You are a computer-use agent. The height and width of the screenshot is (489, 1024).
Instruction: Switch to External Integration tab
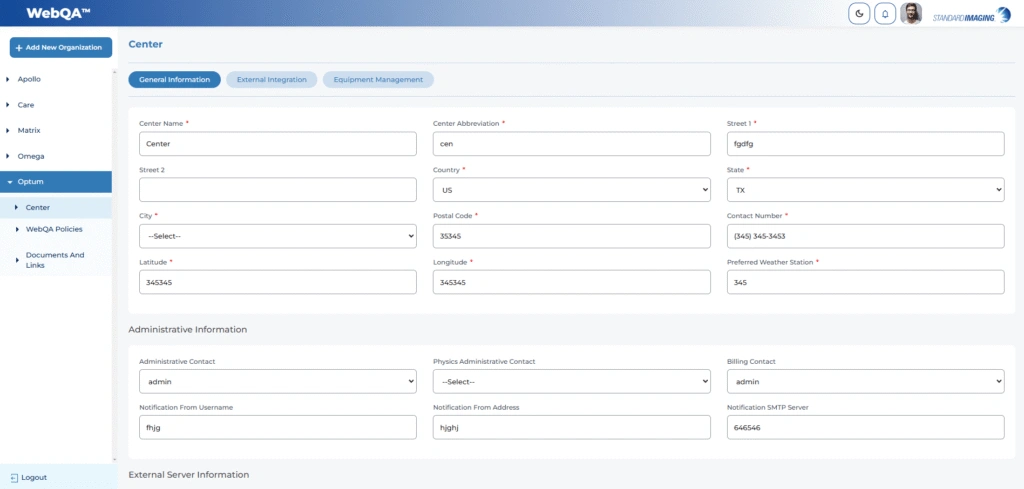coord(272,79)
